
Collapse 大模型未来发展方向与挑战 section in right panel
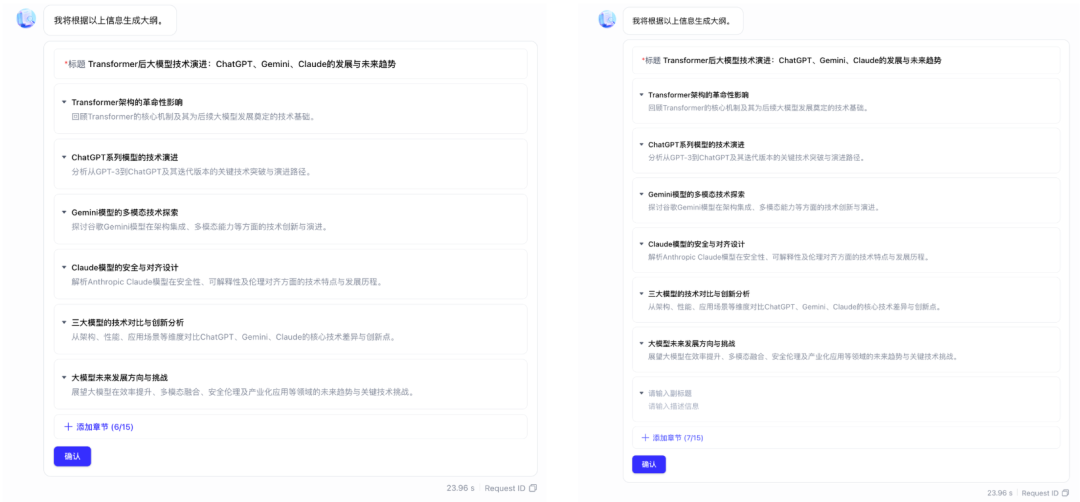[x=641, y=343]
